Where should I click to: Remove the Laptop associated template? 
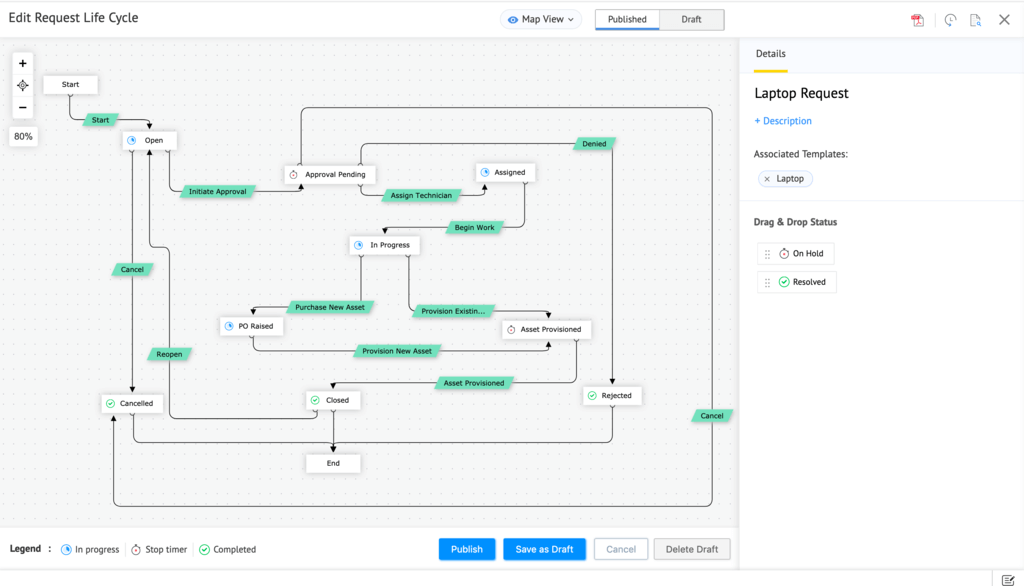click(767, 179)
